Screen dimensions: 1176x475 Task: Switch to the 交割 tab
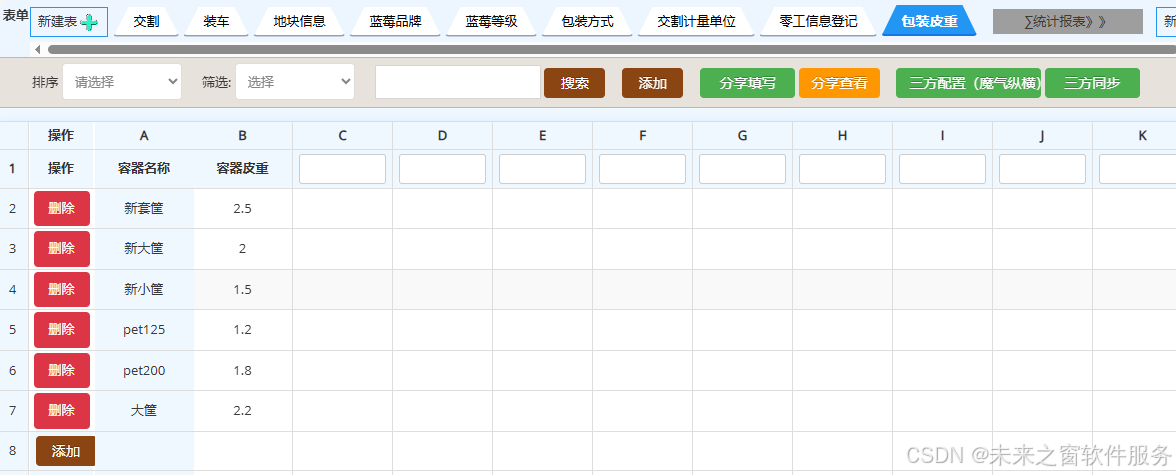coord(146,21)
